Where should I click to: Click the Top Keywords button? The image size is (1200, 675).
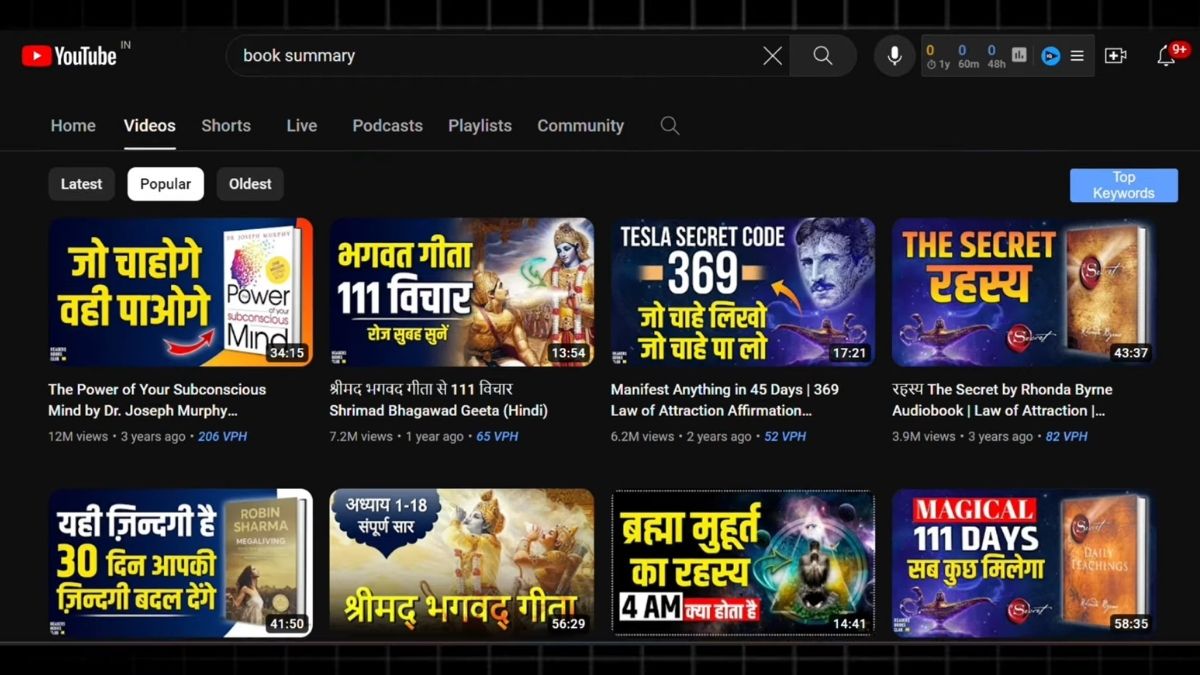click(1123, 184)
